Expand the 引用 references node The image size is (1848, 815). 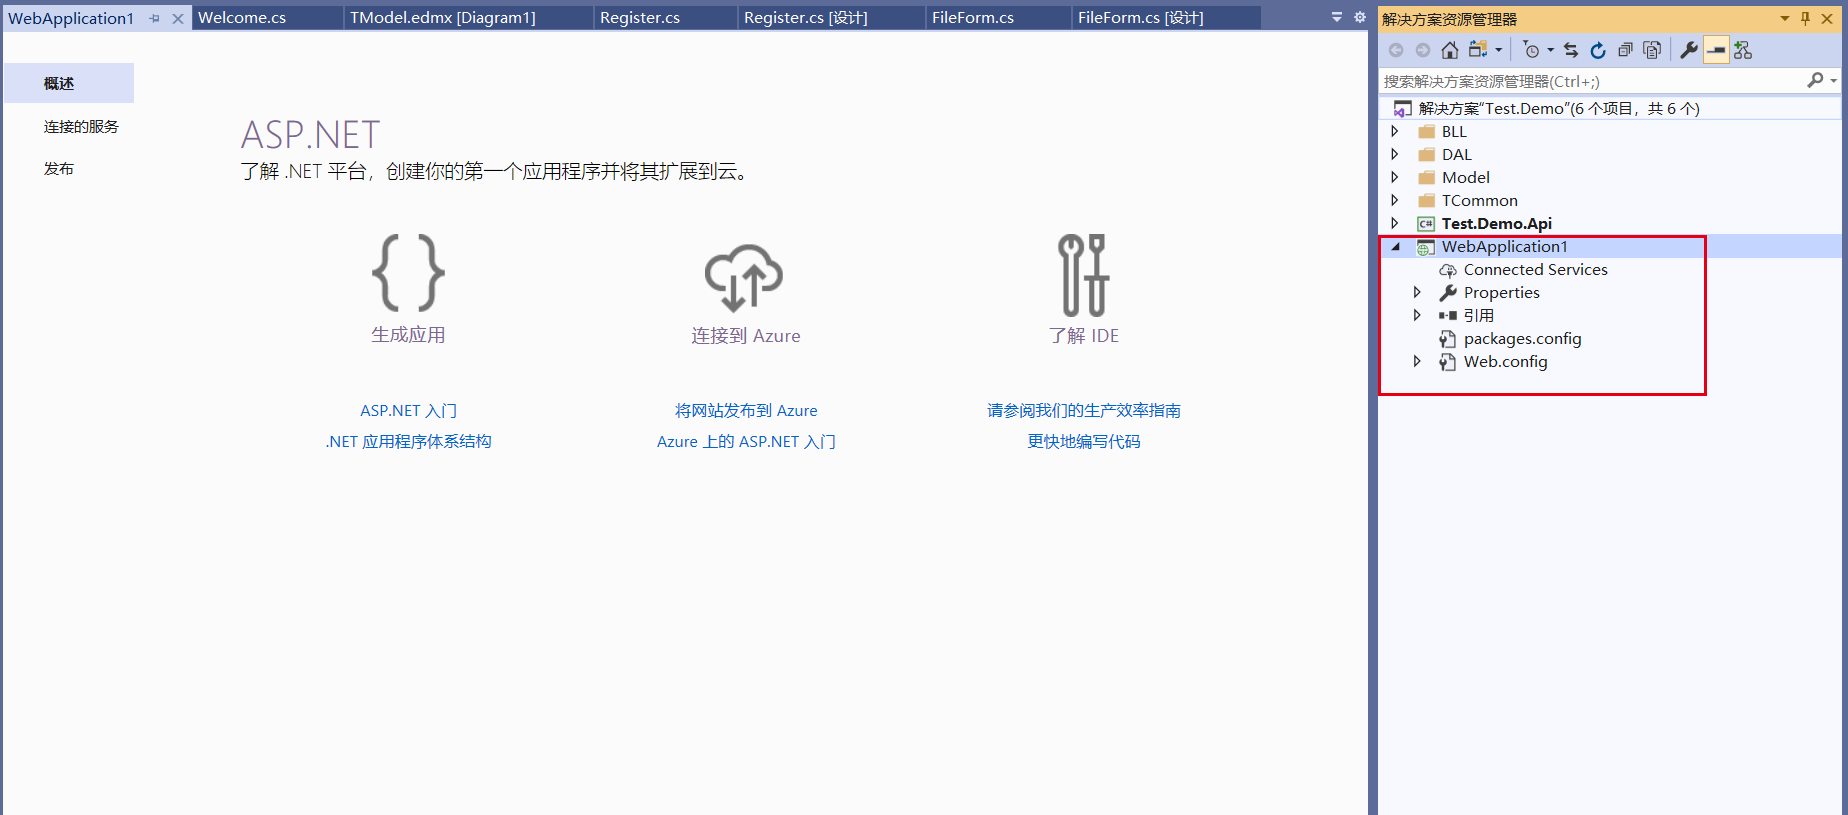pos(1417,315)
